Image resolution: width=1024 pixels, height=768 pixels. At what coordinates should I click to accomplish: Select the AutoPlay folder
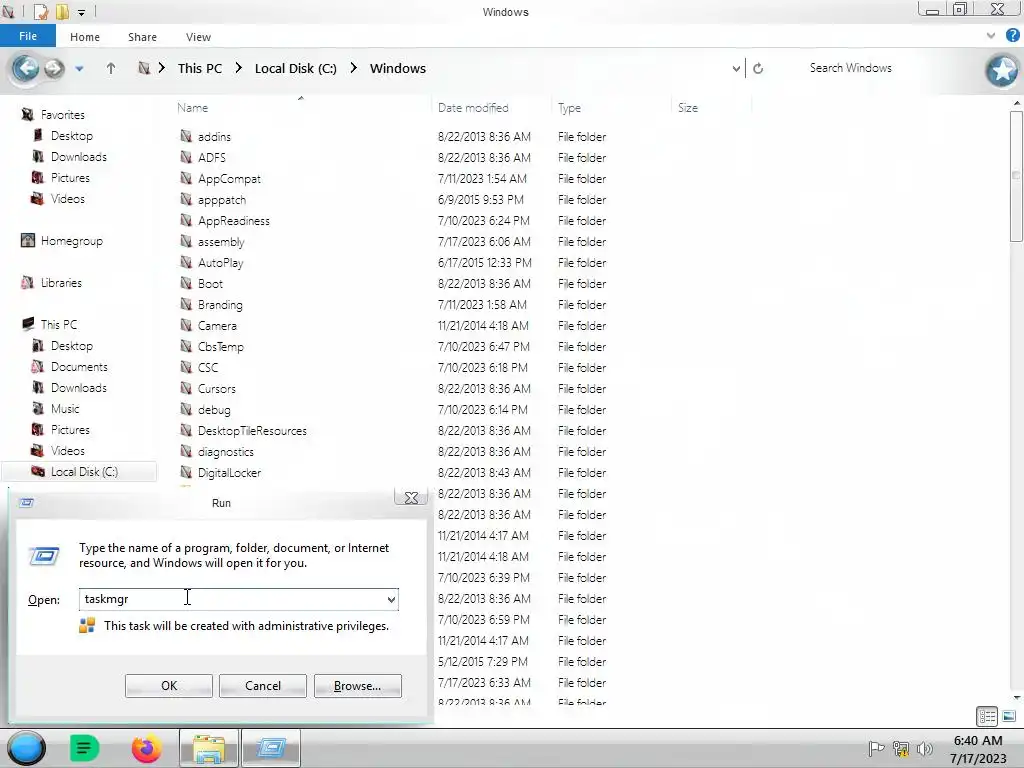coord(221,263)
